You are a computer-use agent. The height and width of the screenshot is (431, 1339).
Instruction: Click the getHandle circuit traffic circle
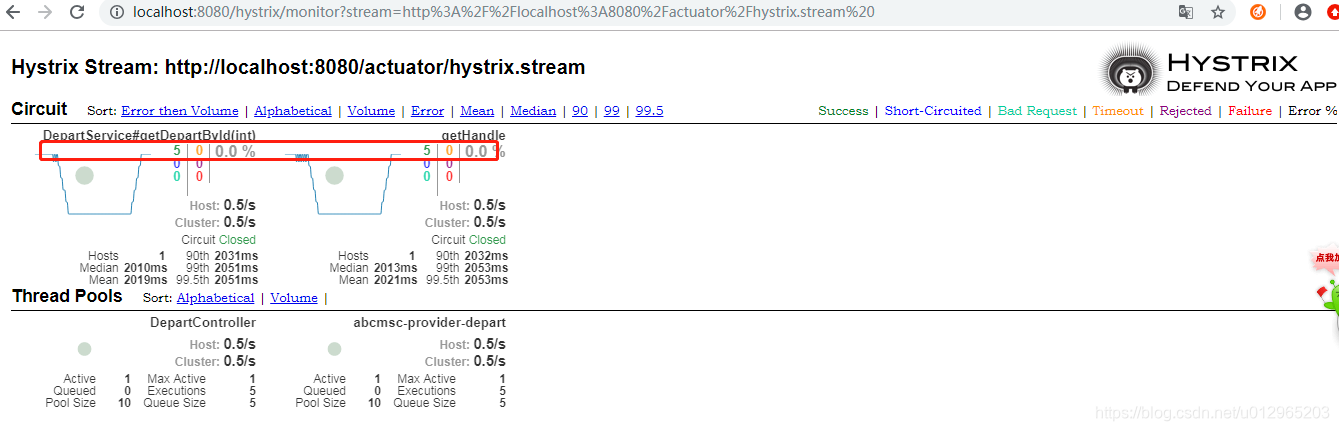(334, 176)
